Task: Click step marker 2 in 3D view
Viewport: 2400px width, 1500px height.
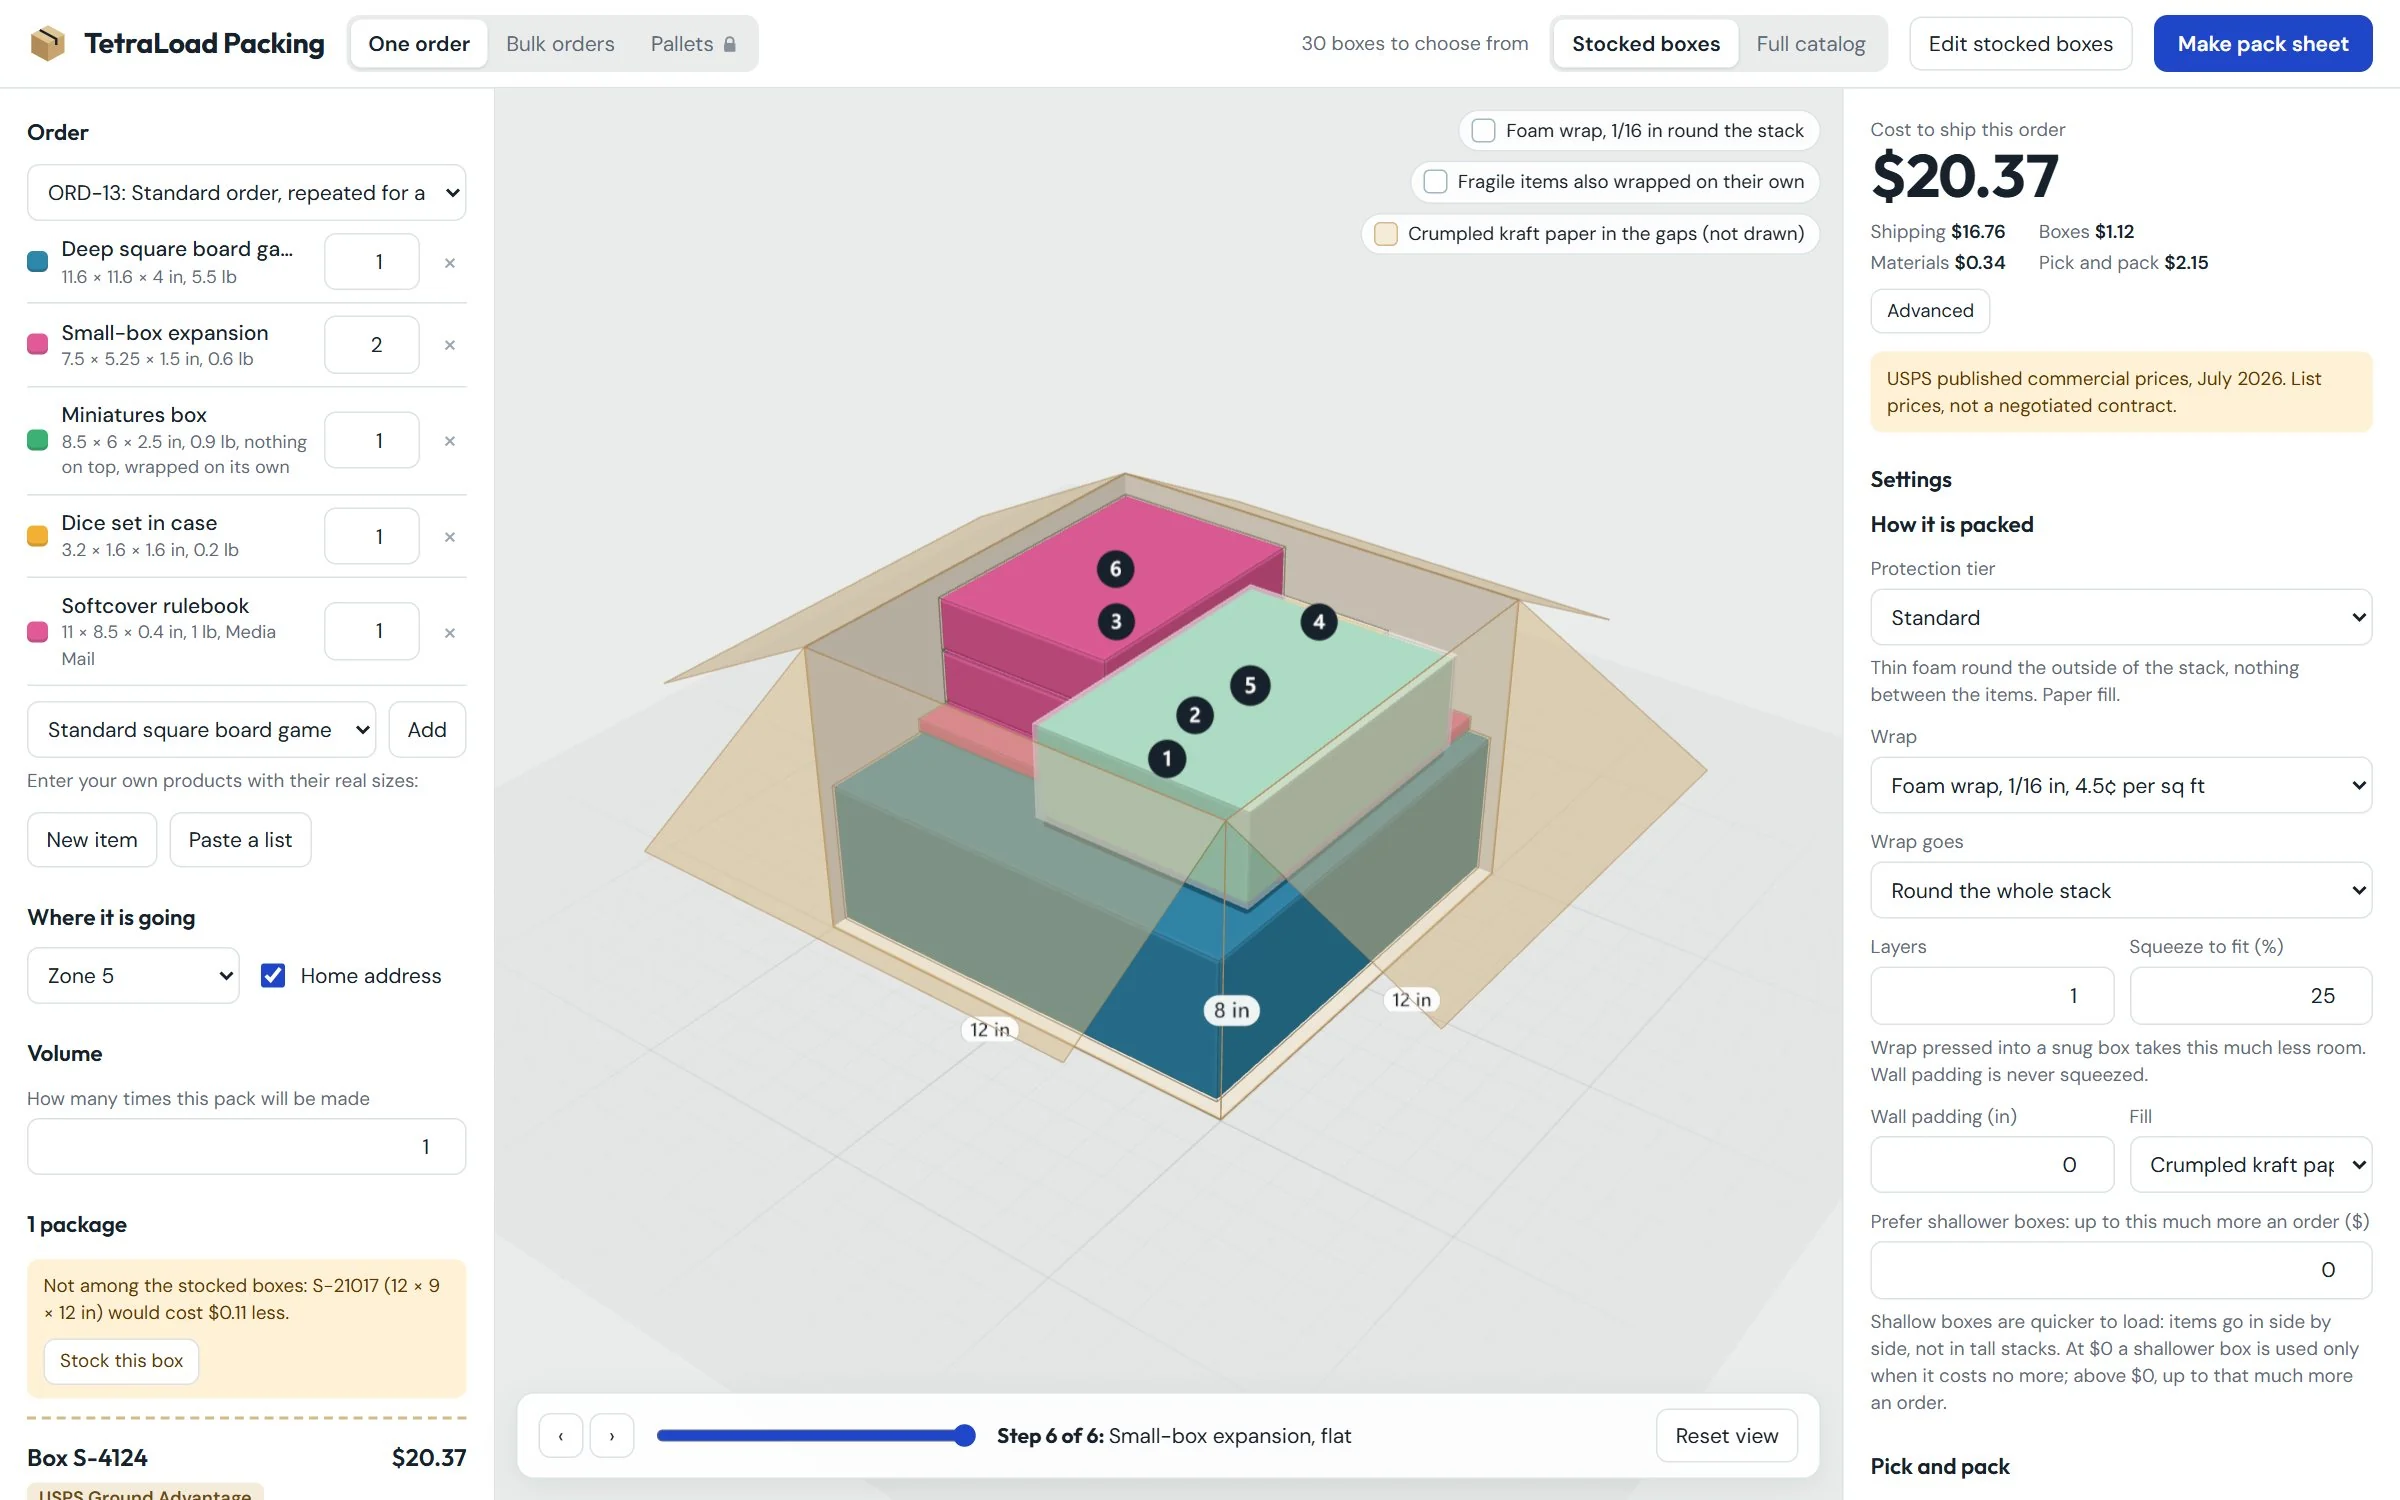Action: tap(1194, 716)
